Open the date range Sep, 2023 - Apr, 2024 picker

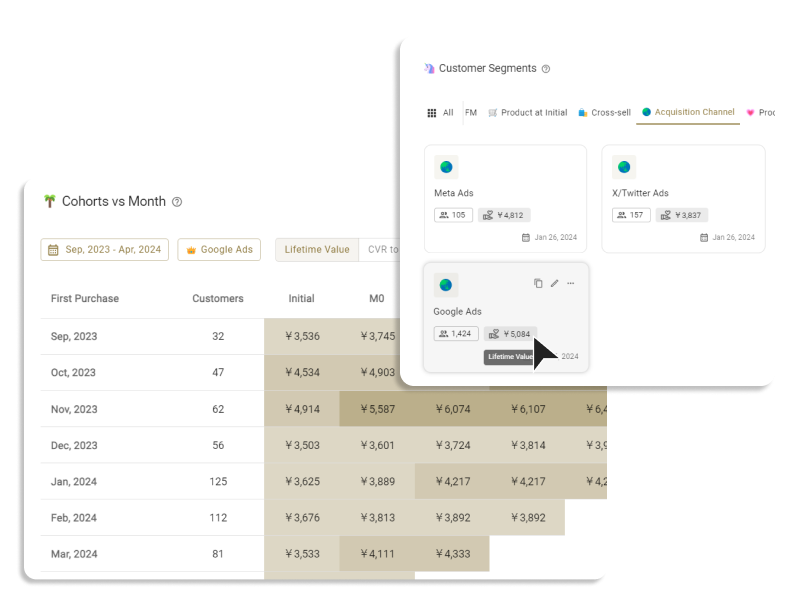[105, 249]
